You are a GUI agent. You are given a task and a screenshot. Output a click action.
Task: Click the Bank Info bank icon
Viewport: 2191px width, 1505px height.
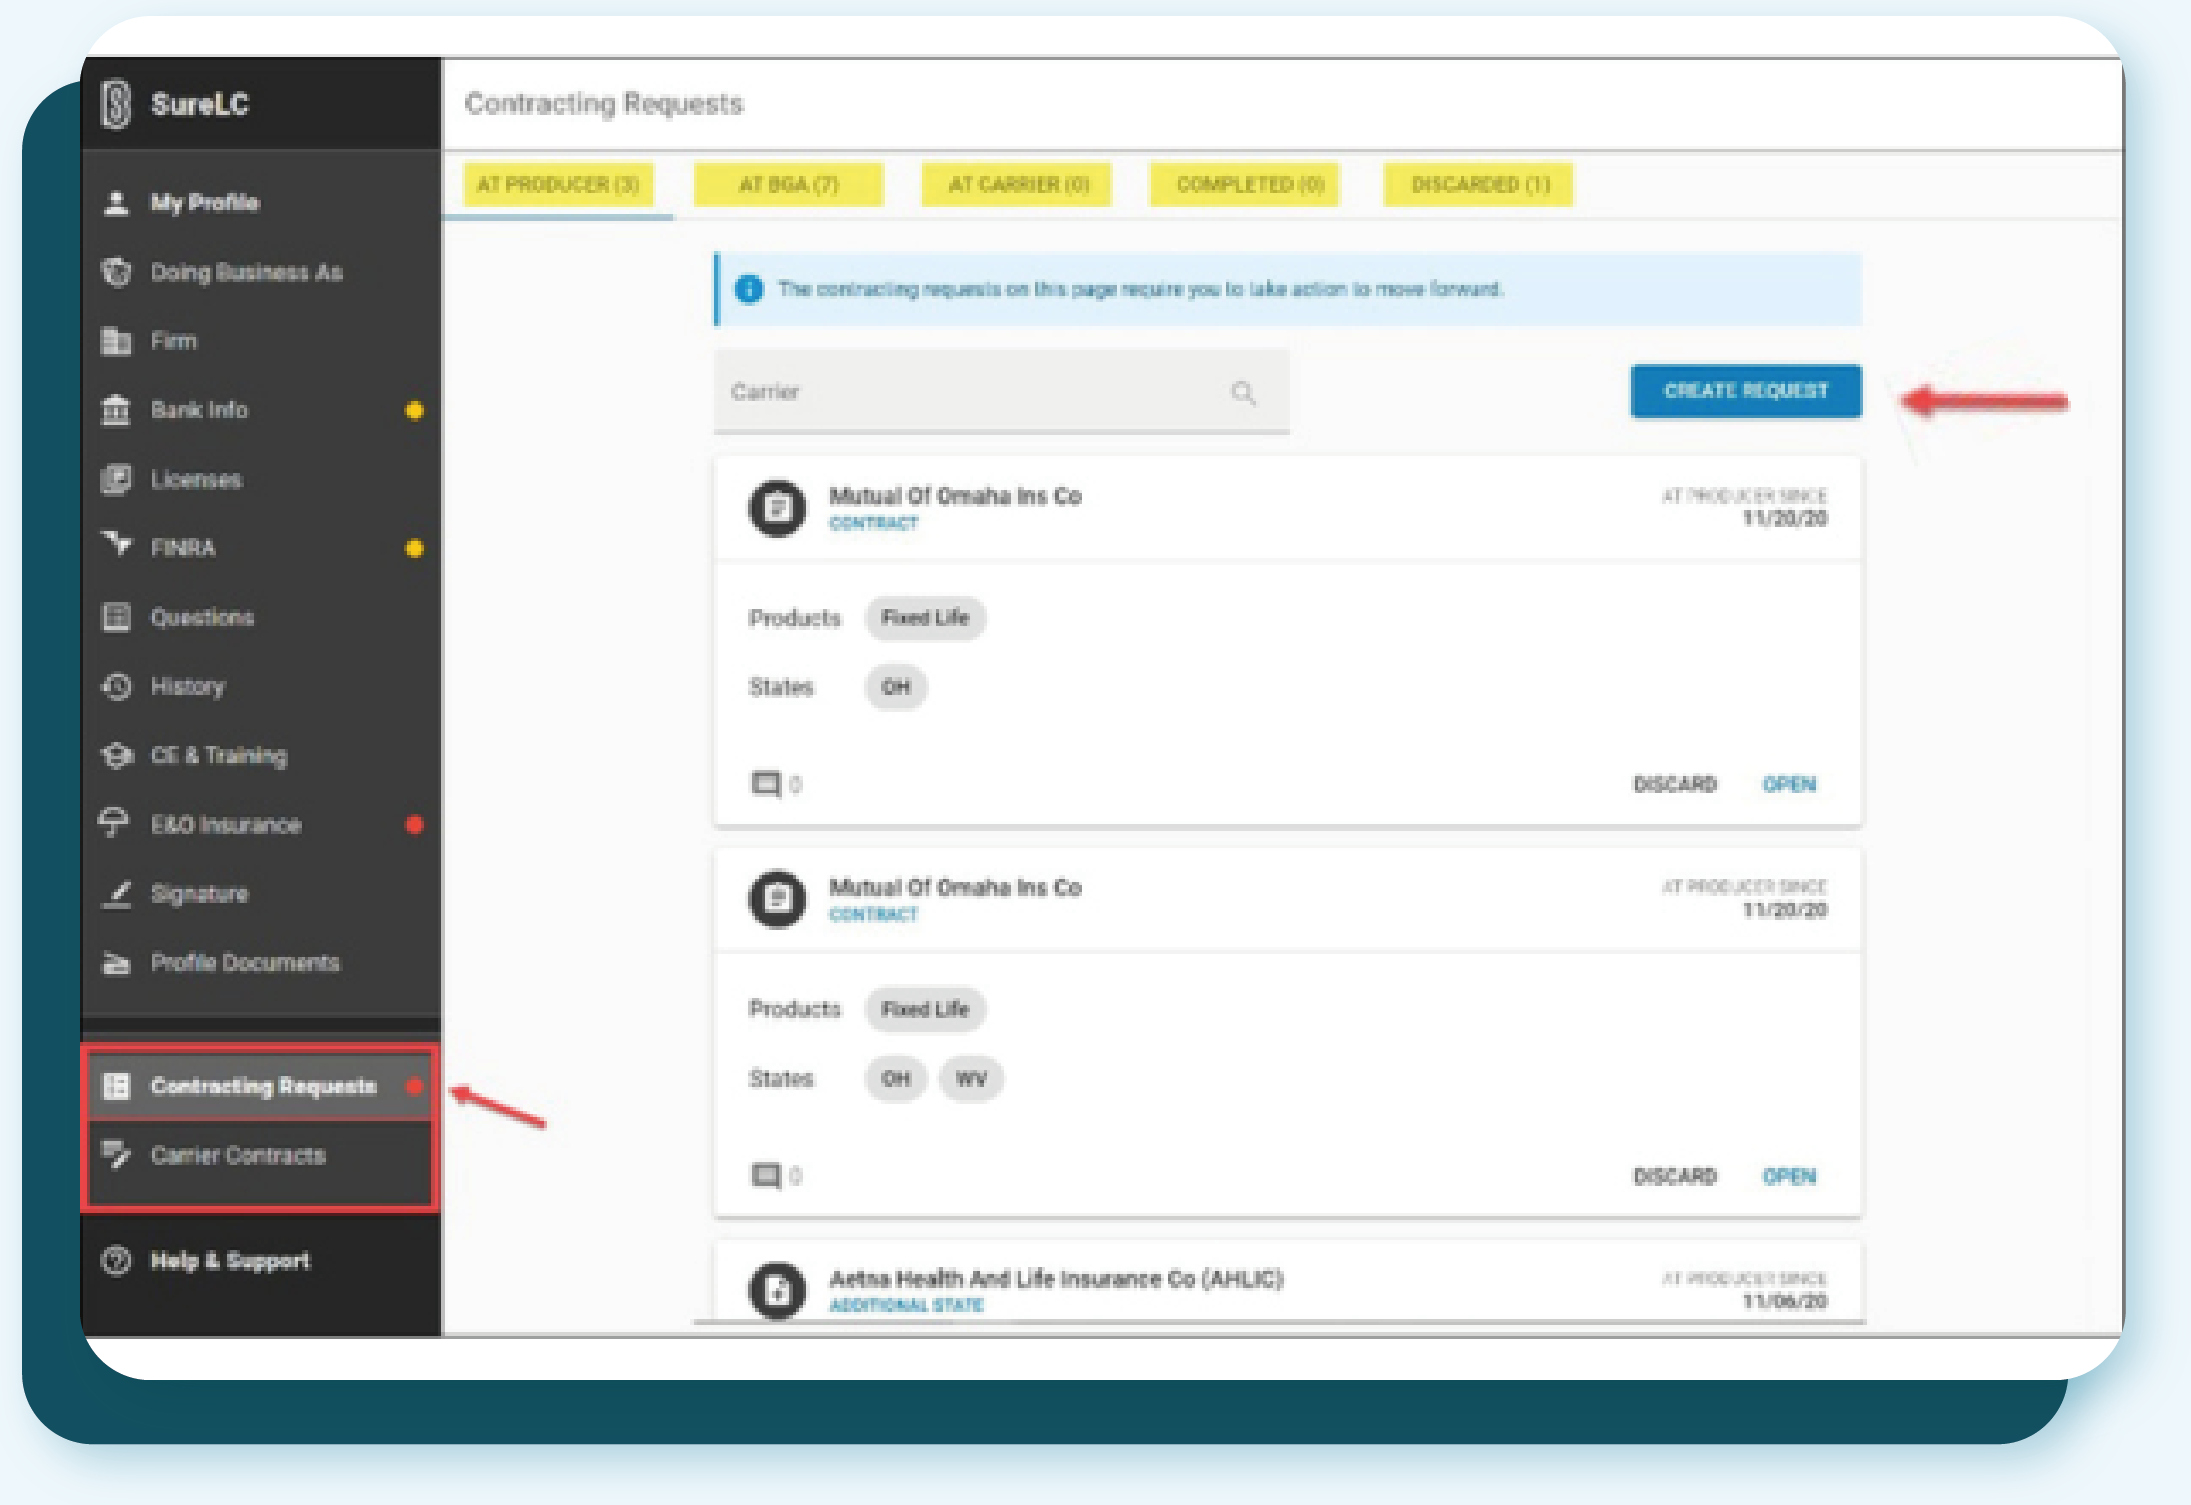click(x=117, y=410)
